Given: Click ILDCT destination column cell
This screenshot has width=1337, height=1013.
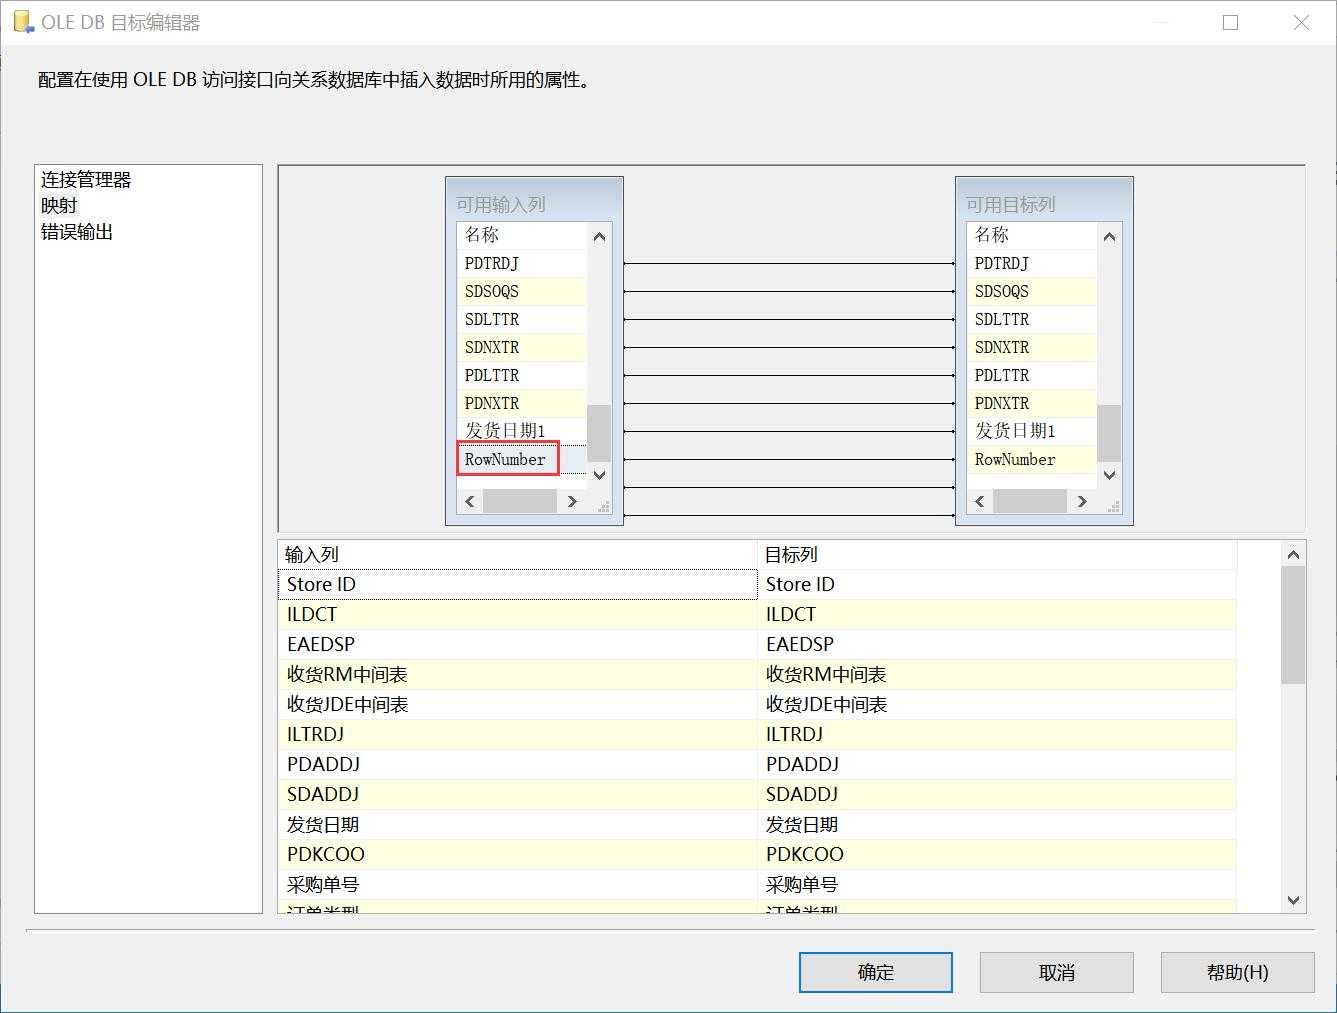Looking at the screenshot, I should pos(997,614).
